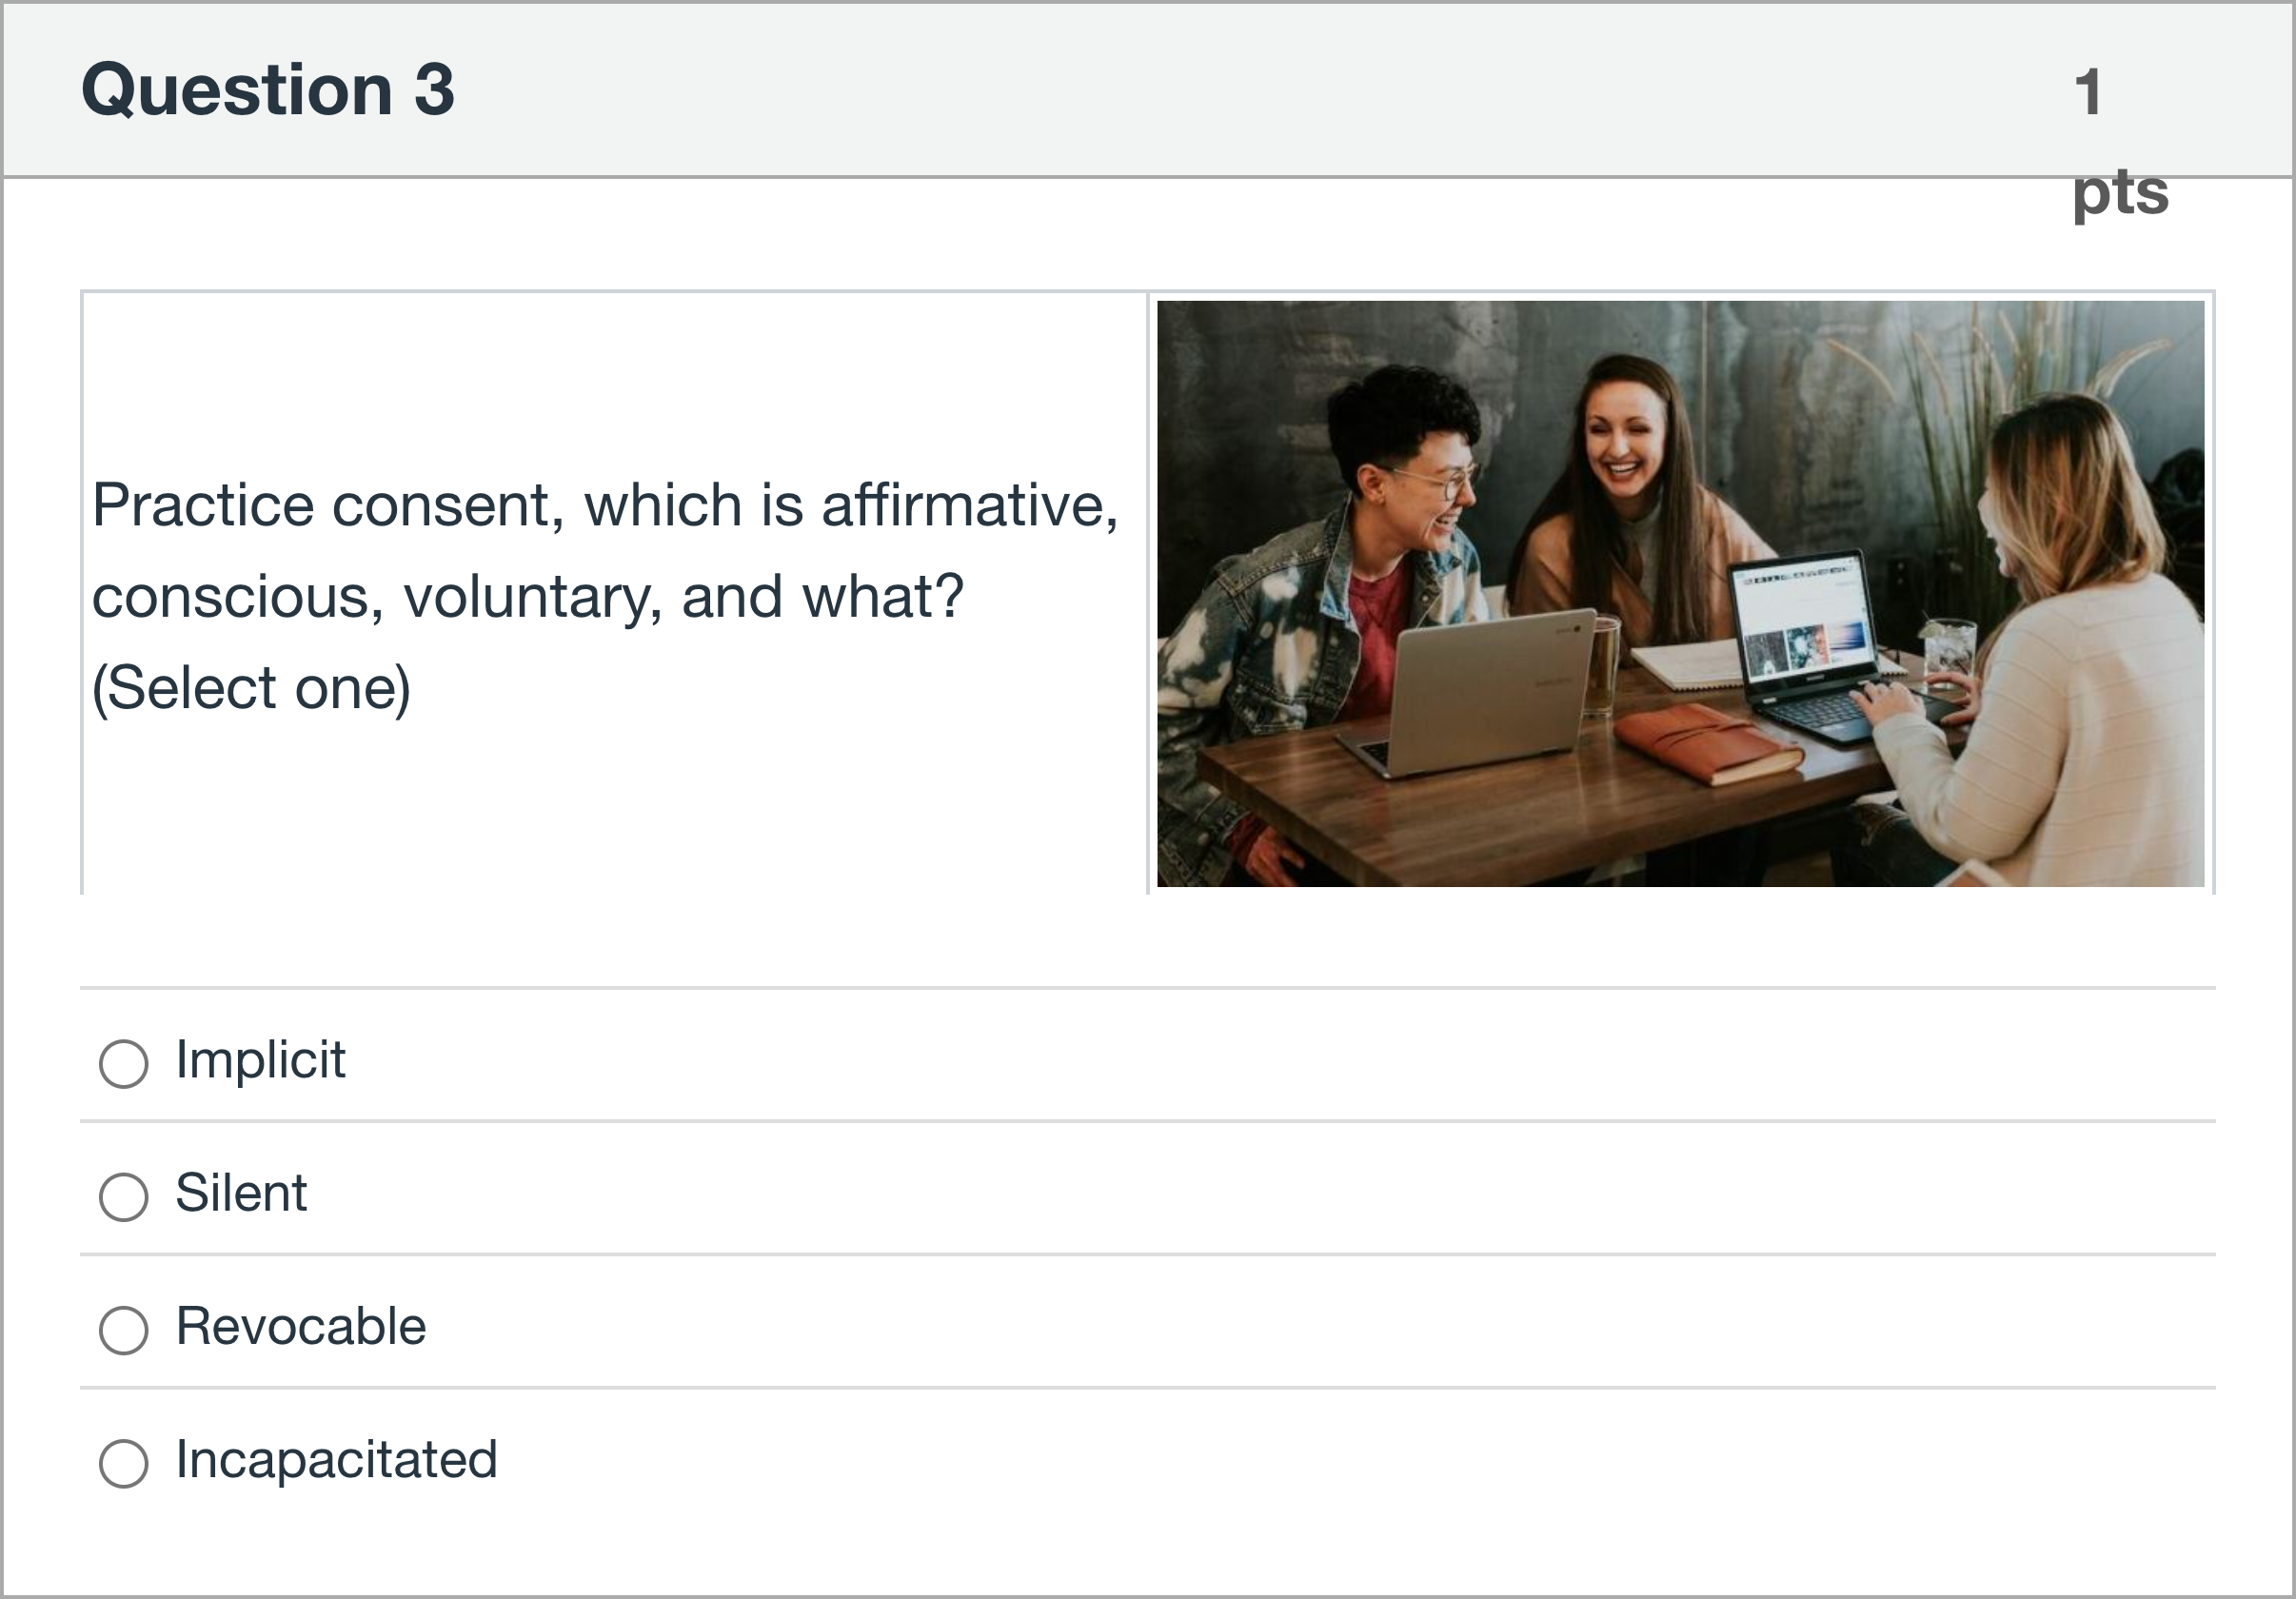The image size is (2296, 1599).
Task: Click the "1" point value in header
Action: (2088, 92)
